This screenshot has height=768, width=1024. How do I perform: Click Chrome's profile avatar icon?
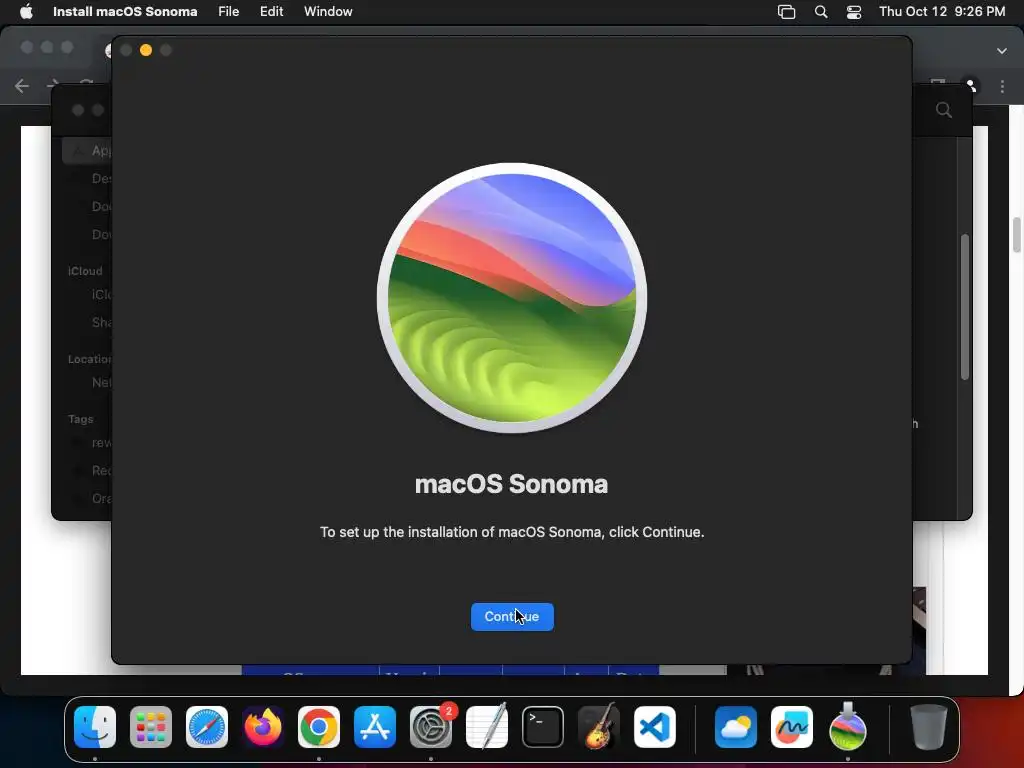pyautogui.click(x=971, y=86)
